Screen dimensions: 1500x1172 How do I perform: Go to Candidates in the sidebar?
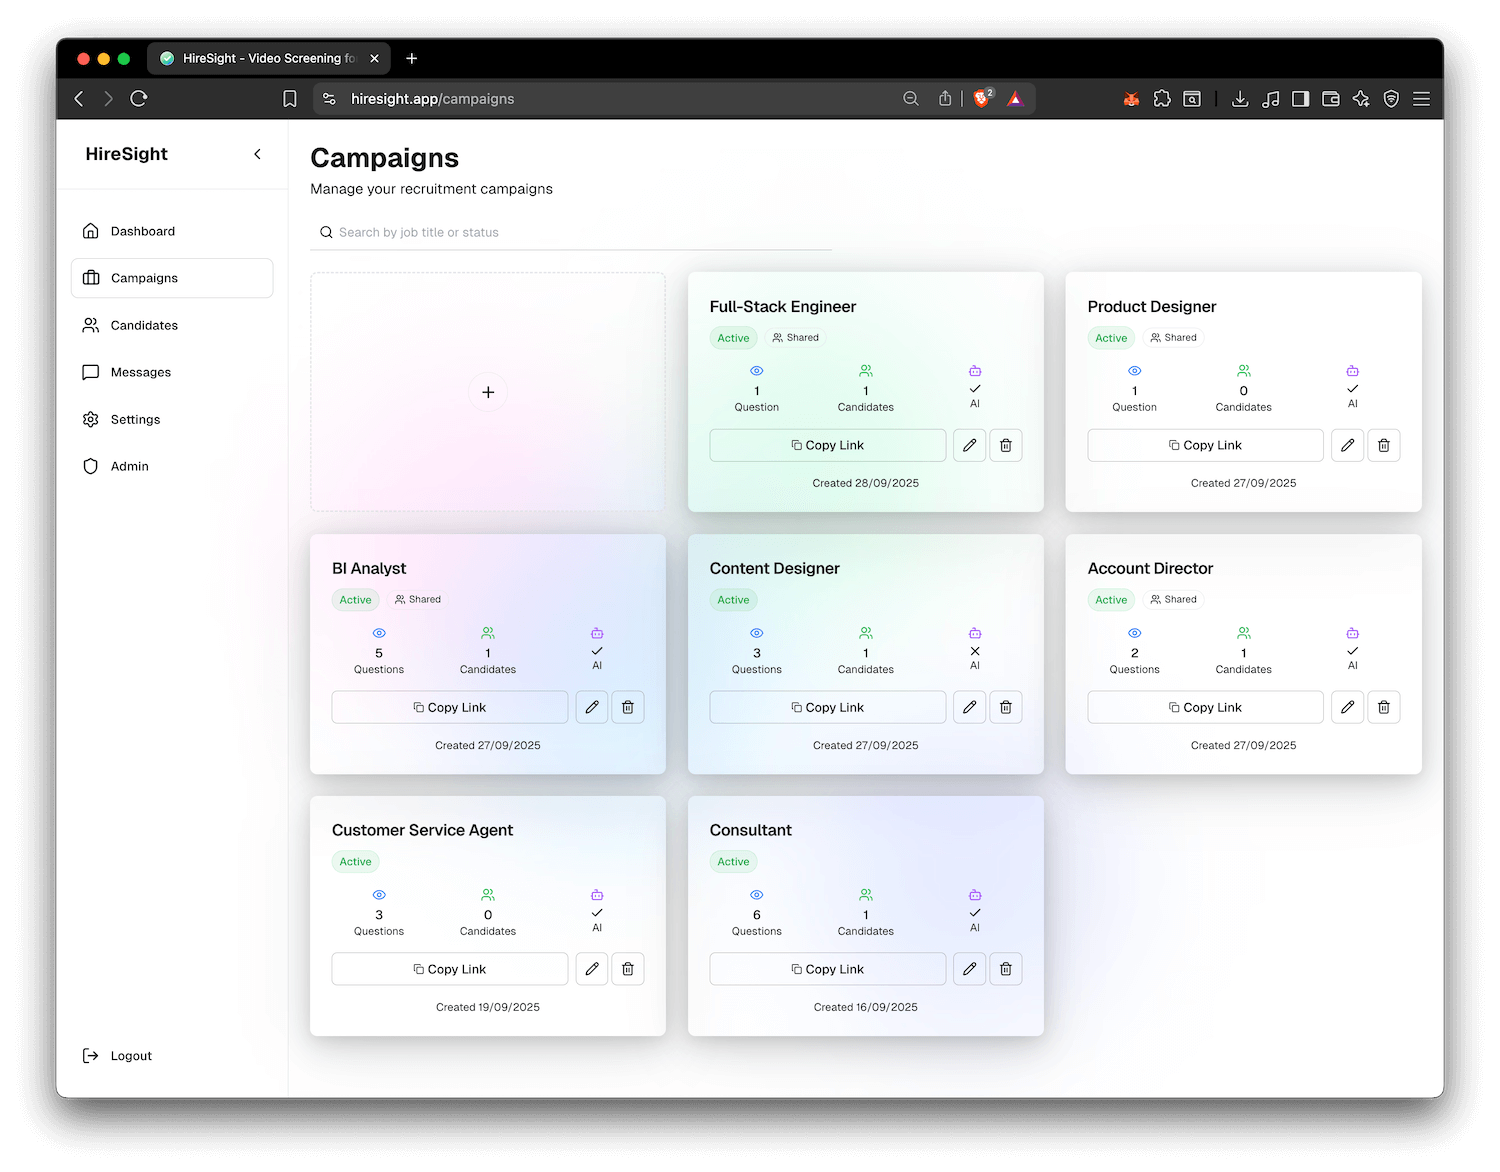click(x=144, y=325)
